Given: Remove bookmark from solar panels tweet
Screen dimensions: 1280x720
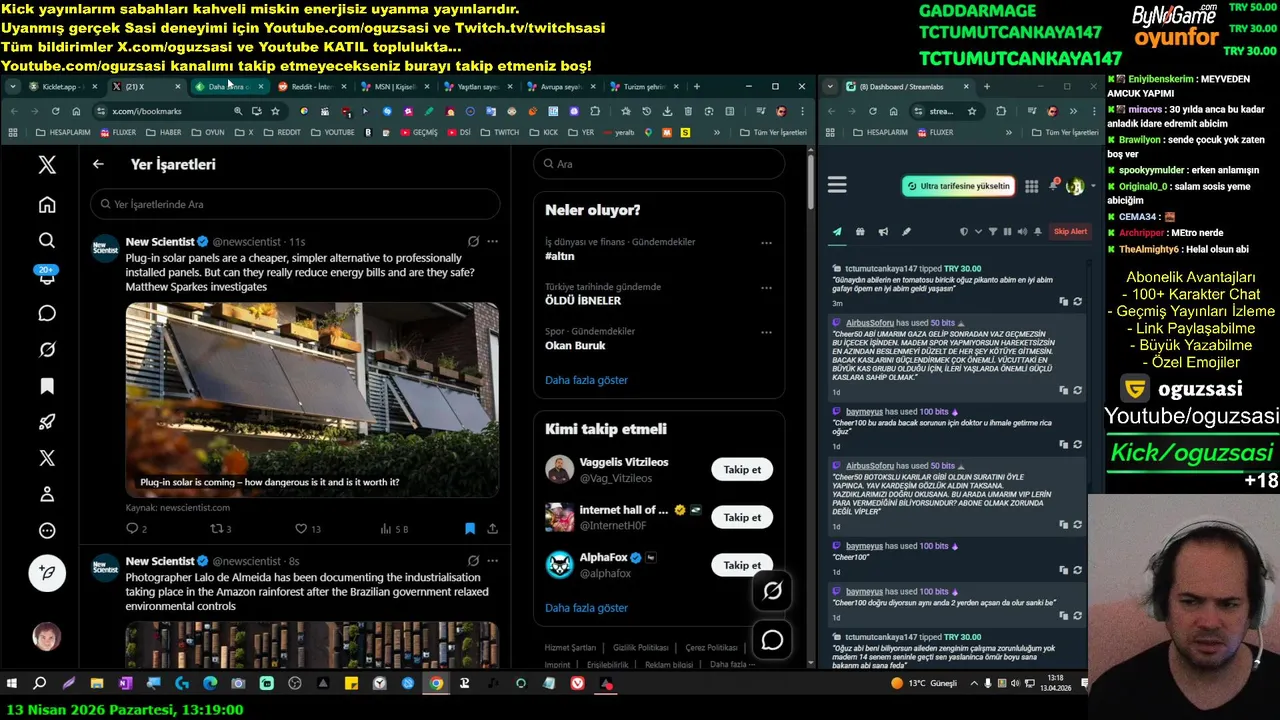Looking at the screenshot, I should click(469, 529).
